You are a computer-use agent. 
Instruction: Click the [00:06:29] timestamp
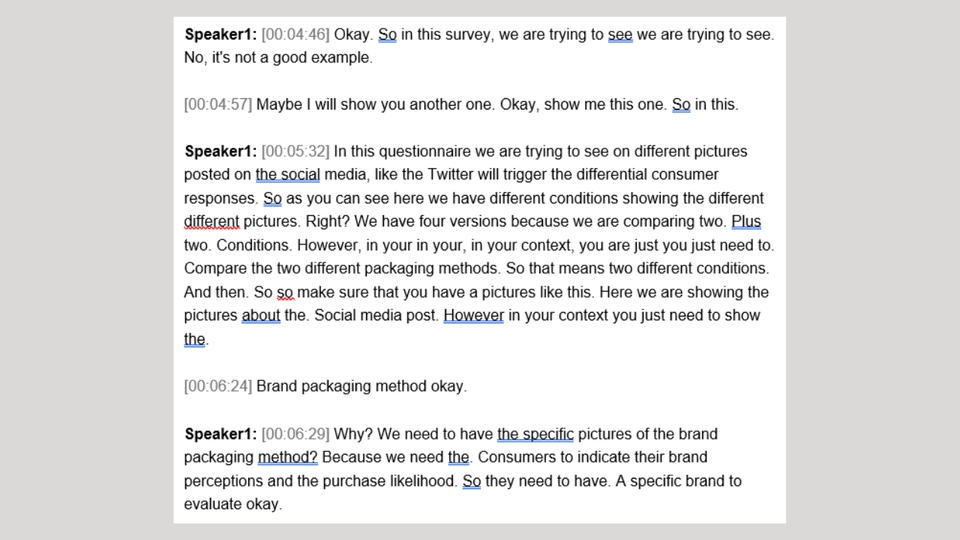click(295, 434)
